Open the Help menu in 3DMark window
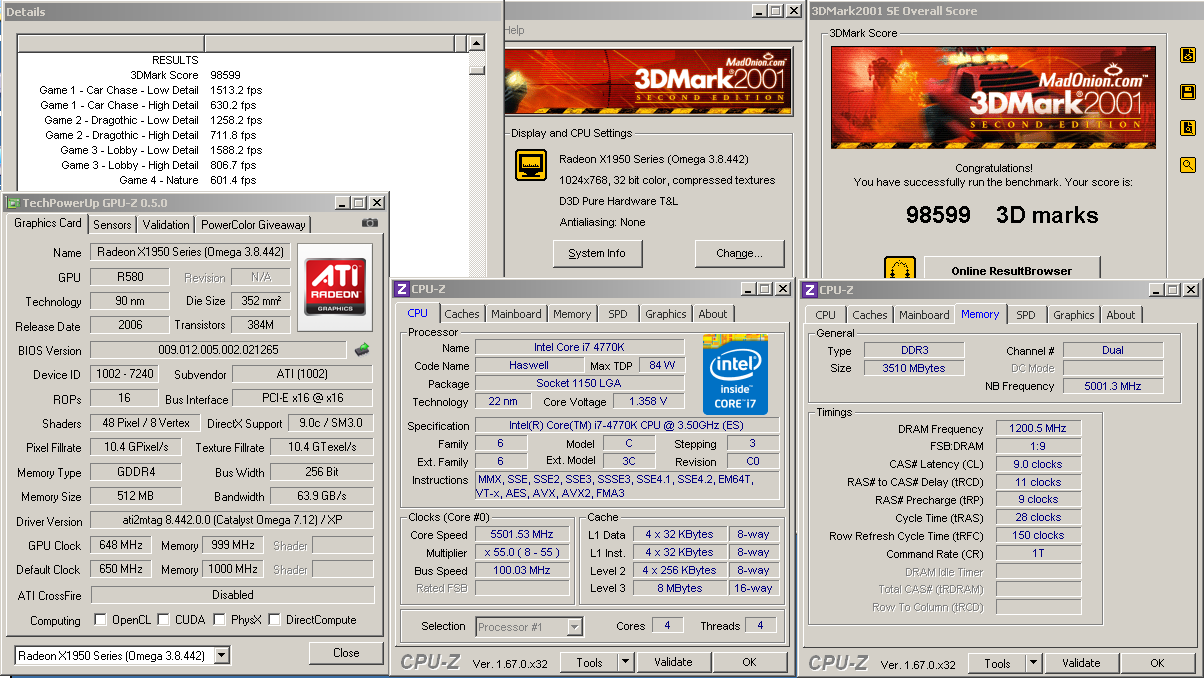This screenshot has height=678, width=1204. [x=514, y=31]
